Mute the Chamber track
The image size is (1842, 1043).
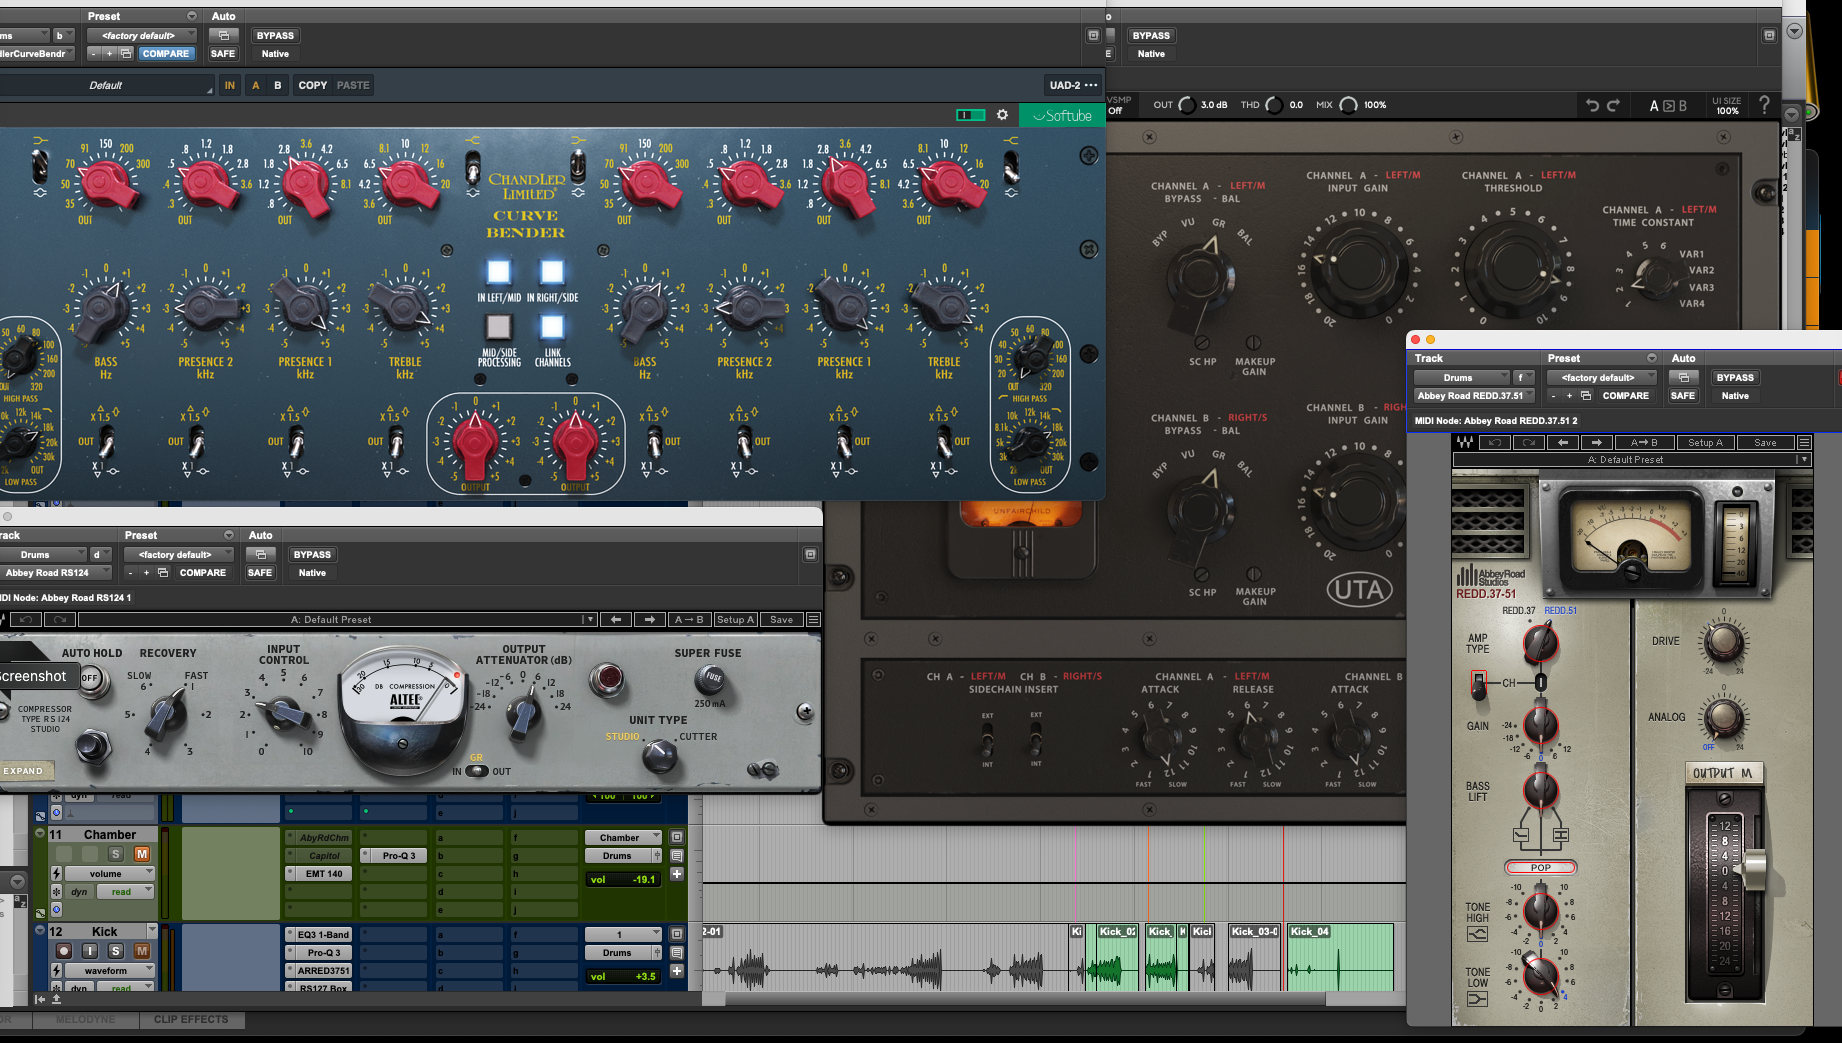(x=142, y=854)
